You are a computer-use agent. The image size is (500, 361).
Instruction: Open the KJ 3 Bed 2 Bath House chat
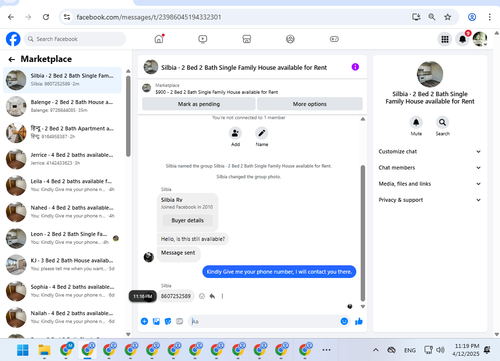coord(62,265)
